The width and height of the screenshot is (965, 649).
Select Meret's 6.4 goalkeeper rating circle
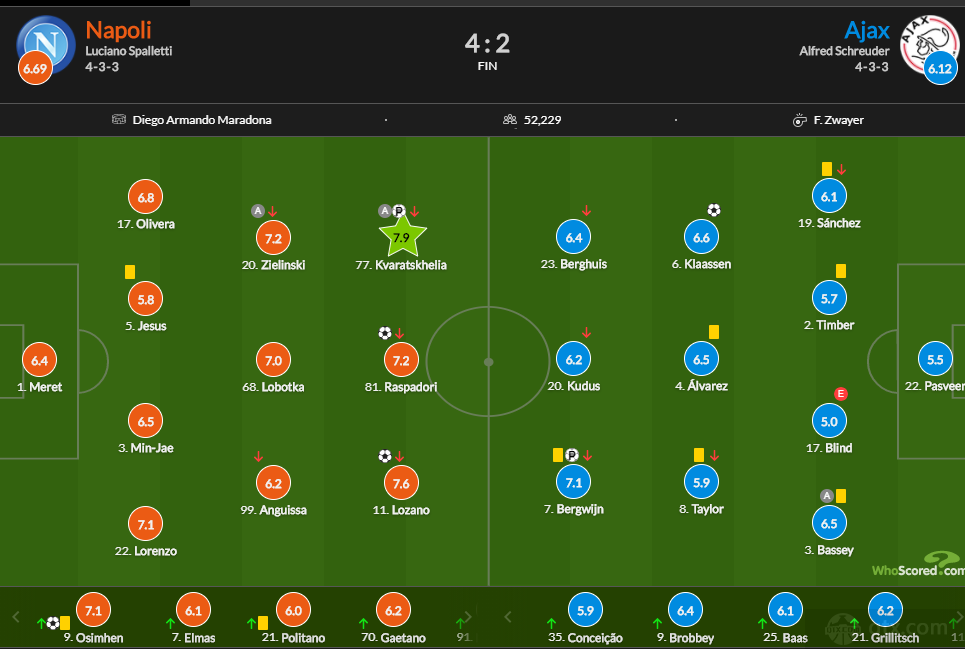(39, 360)
